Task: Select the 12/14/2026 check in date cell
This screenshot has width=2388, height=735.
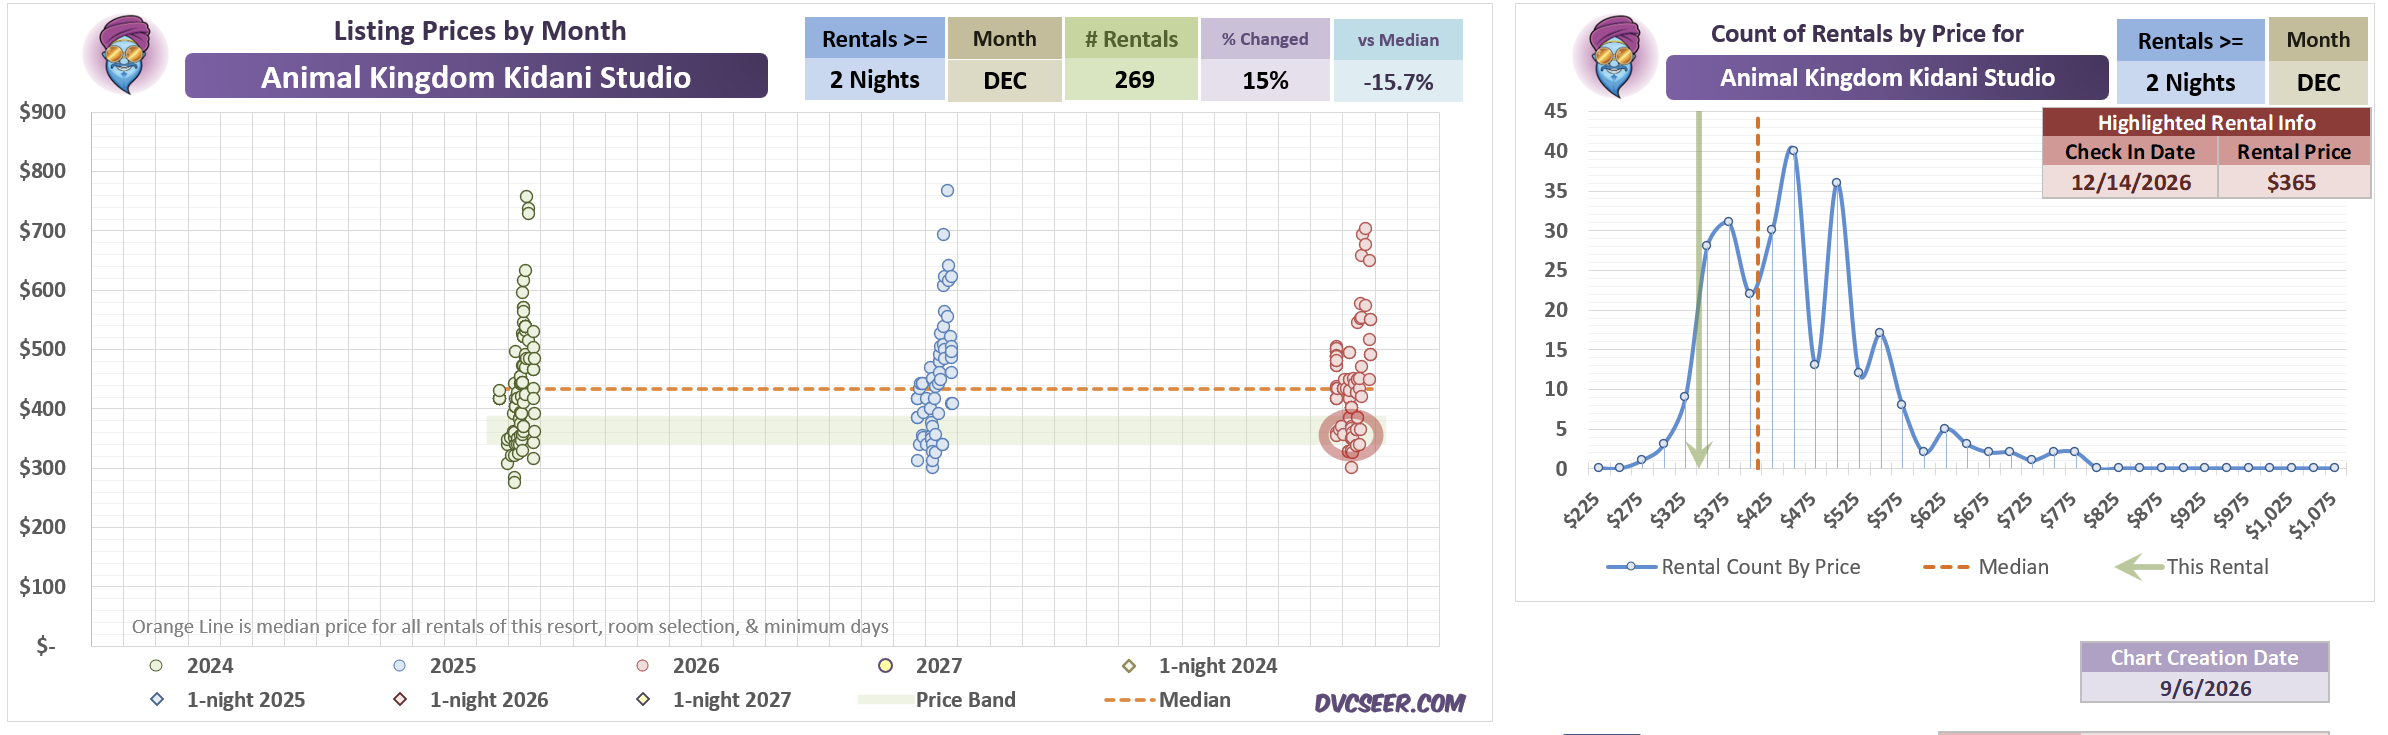Action: (x=2130, y=183)
